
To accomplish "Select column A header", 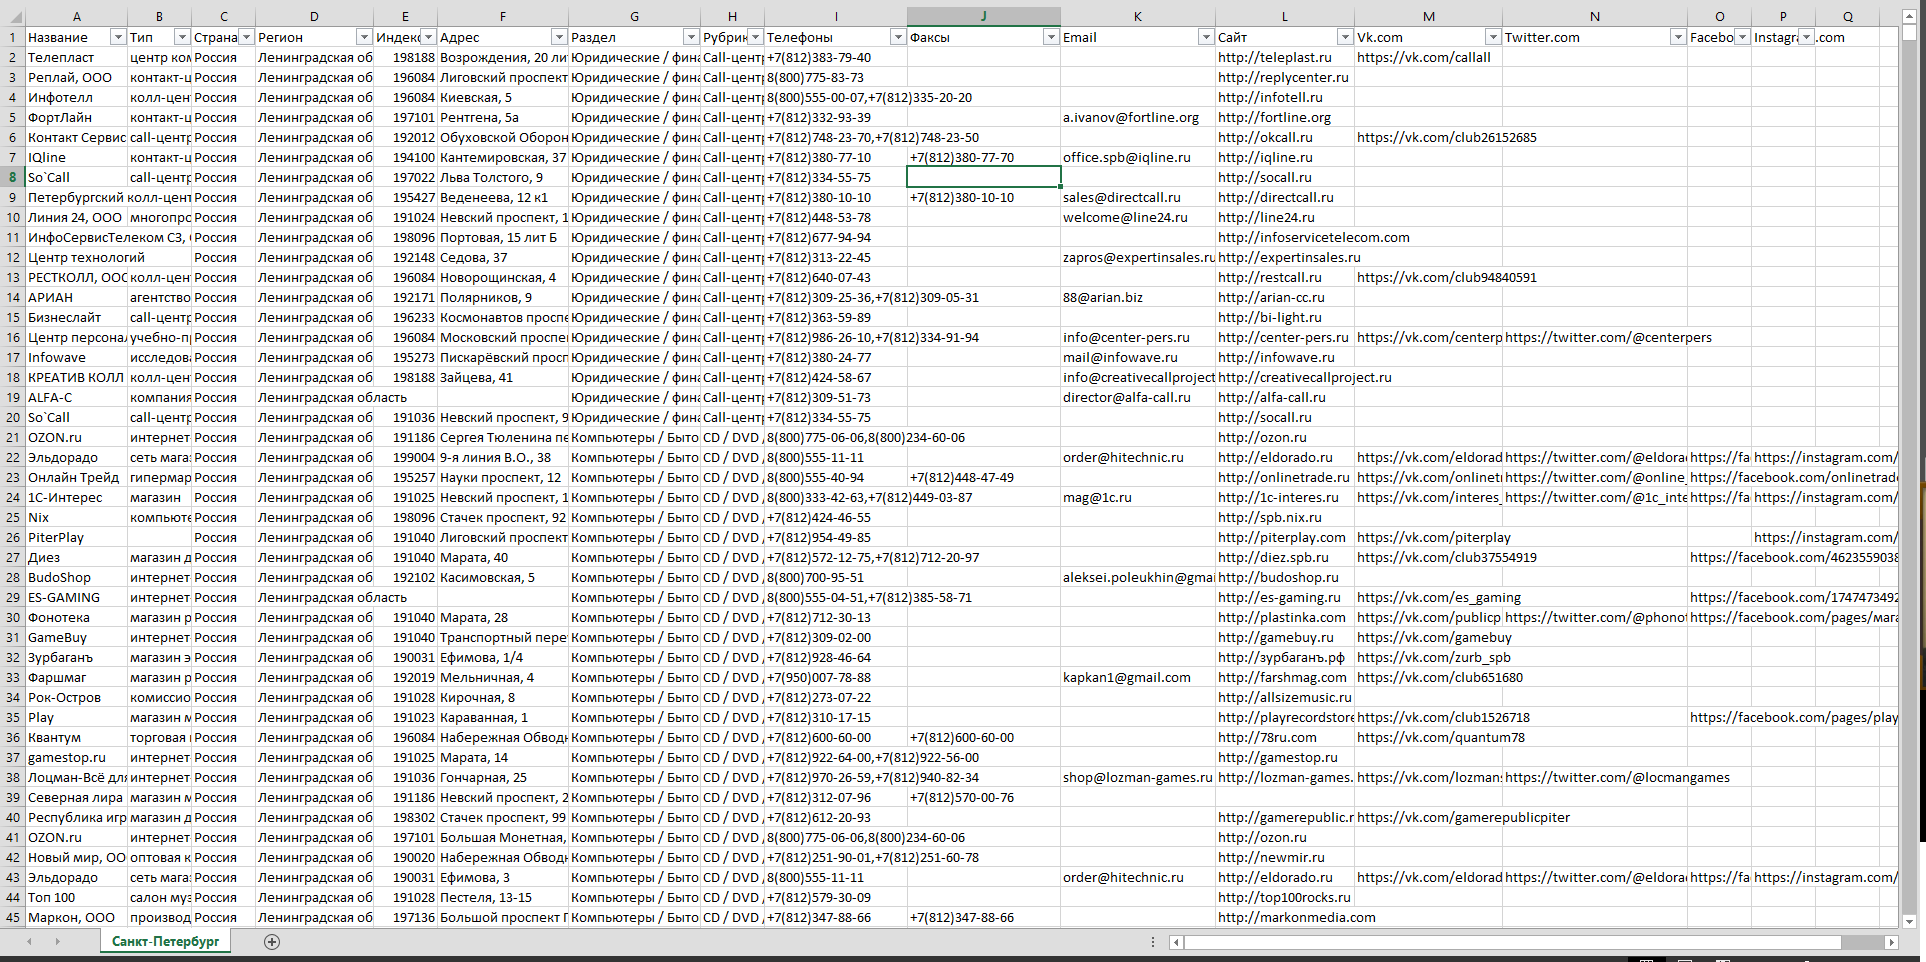I will point(77,17).
